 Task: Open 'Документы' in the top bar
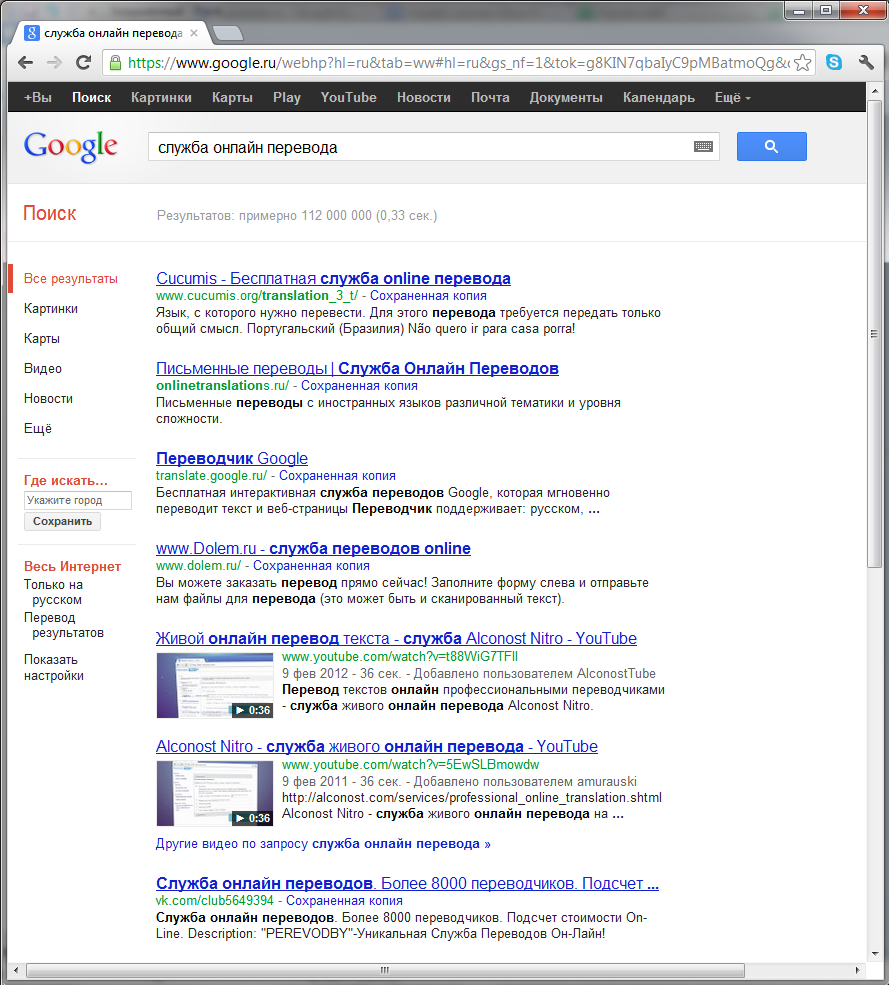coord(566,97)
